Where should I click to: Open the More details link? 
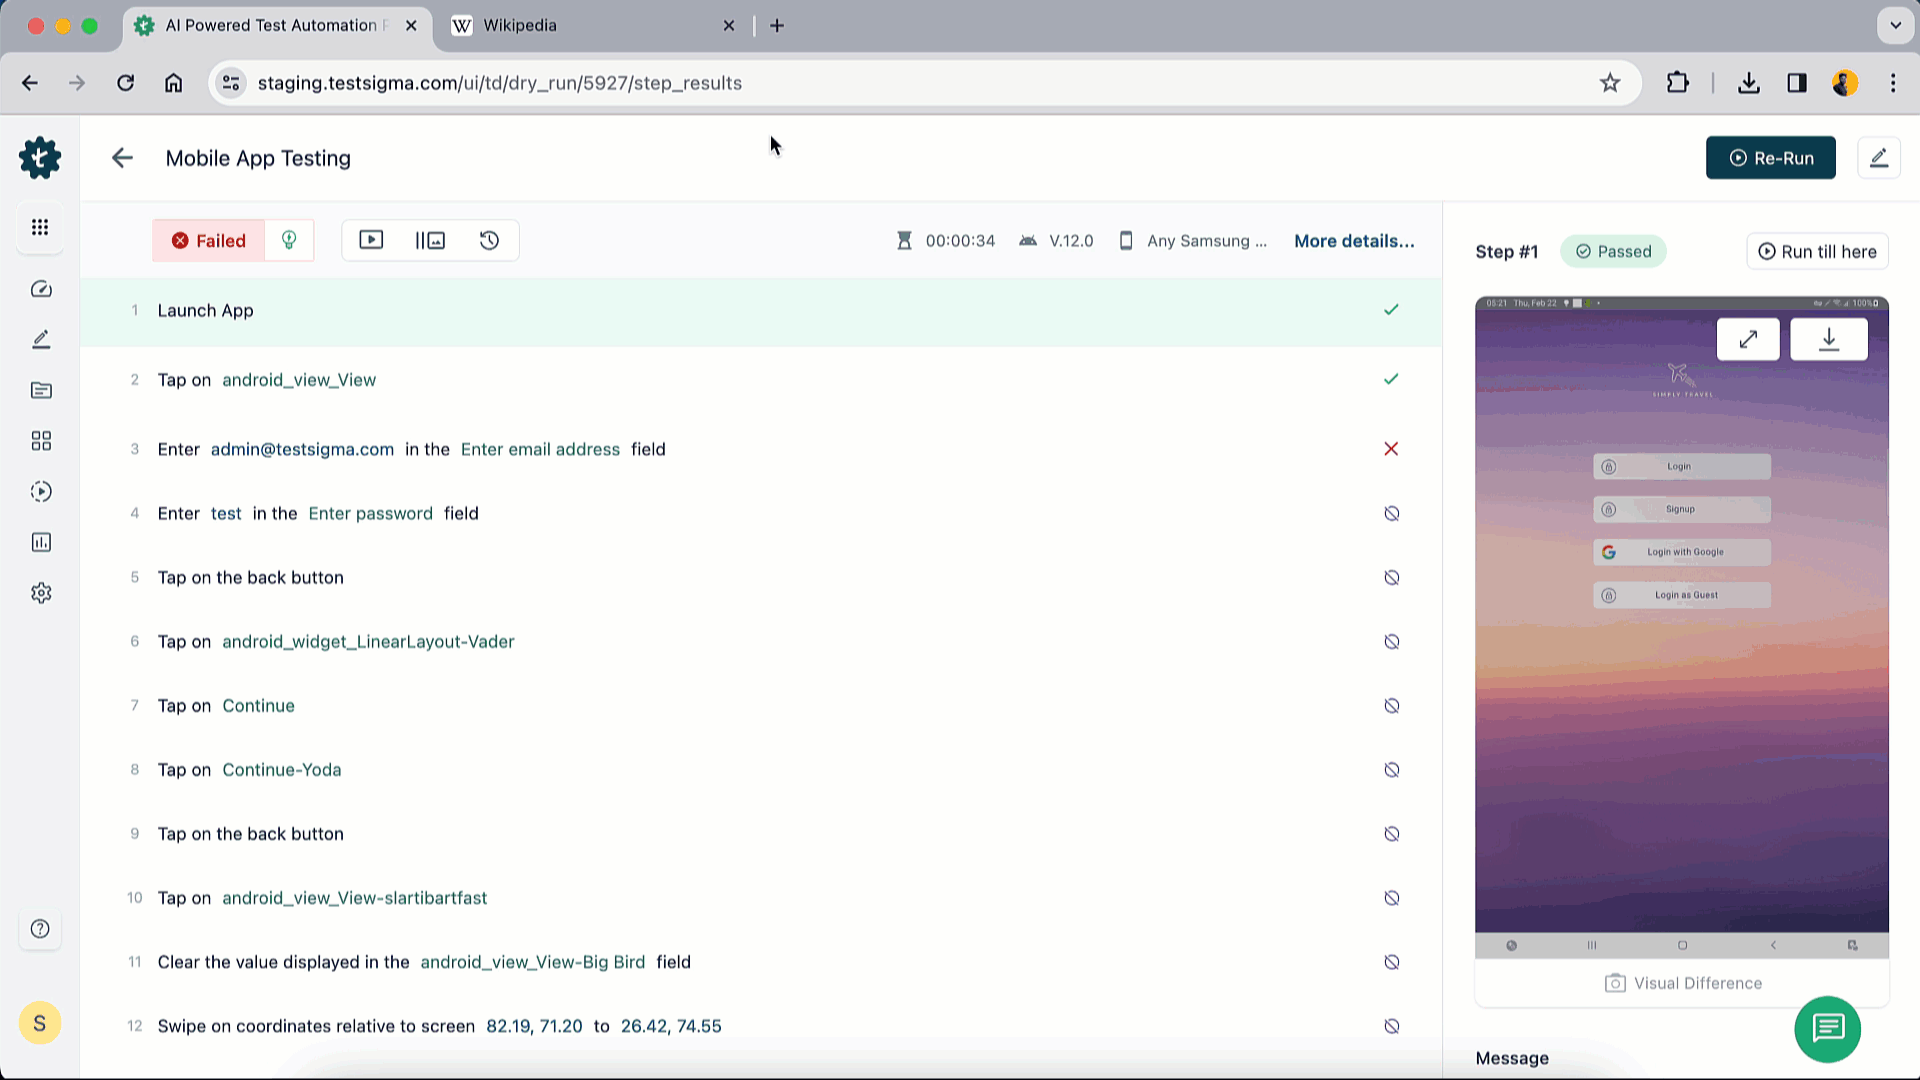(1353, 241)
